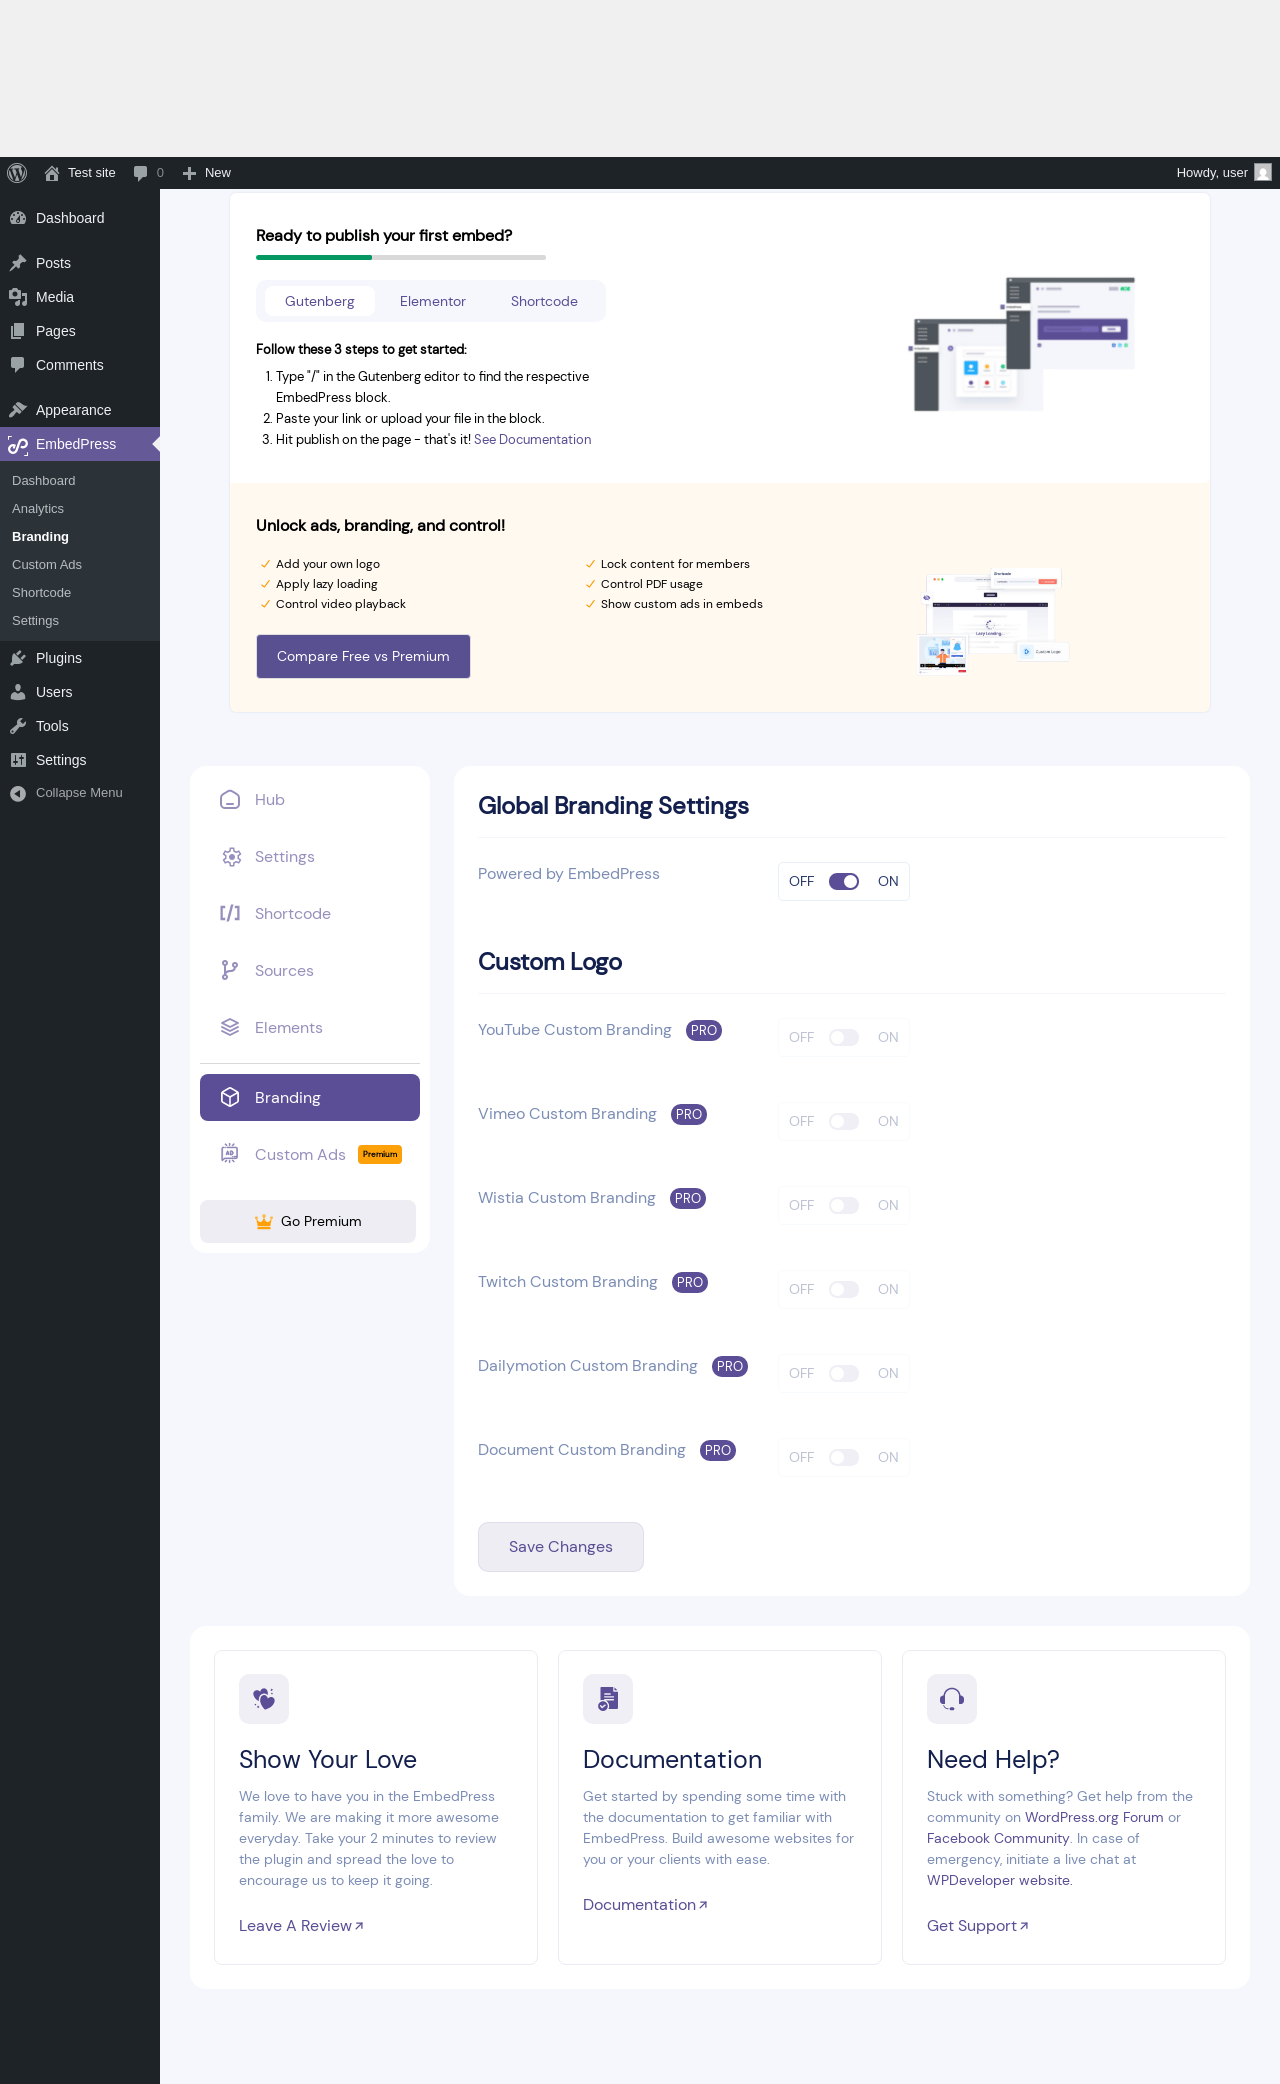Click the Users person icon
This screenshot has height=2084, width=1280.
(18, 692)
